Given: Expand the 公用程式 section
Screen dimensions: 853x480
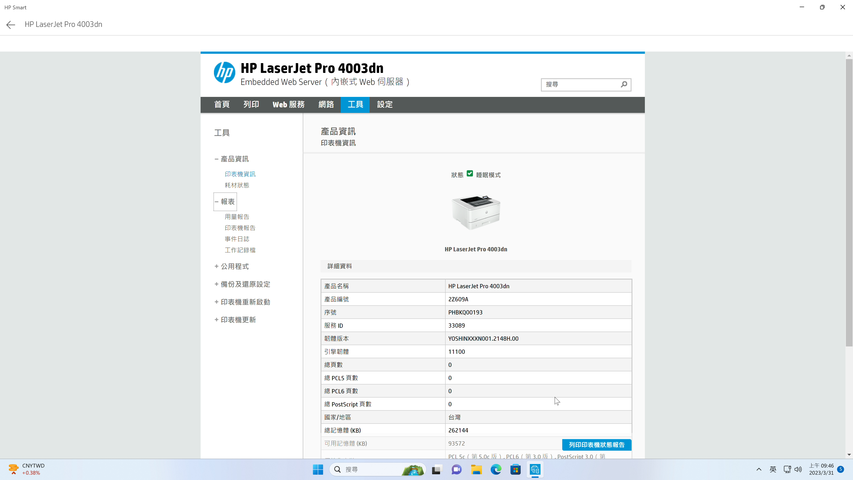Looking at the screenshot, I should point(231,266).
